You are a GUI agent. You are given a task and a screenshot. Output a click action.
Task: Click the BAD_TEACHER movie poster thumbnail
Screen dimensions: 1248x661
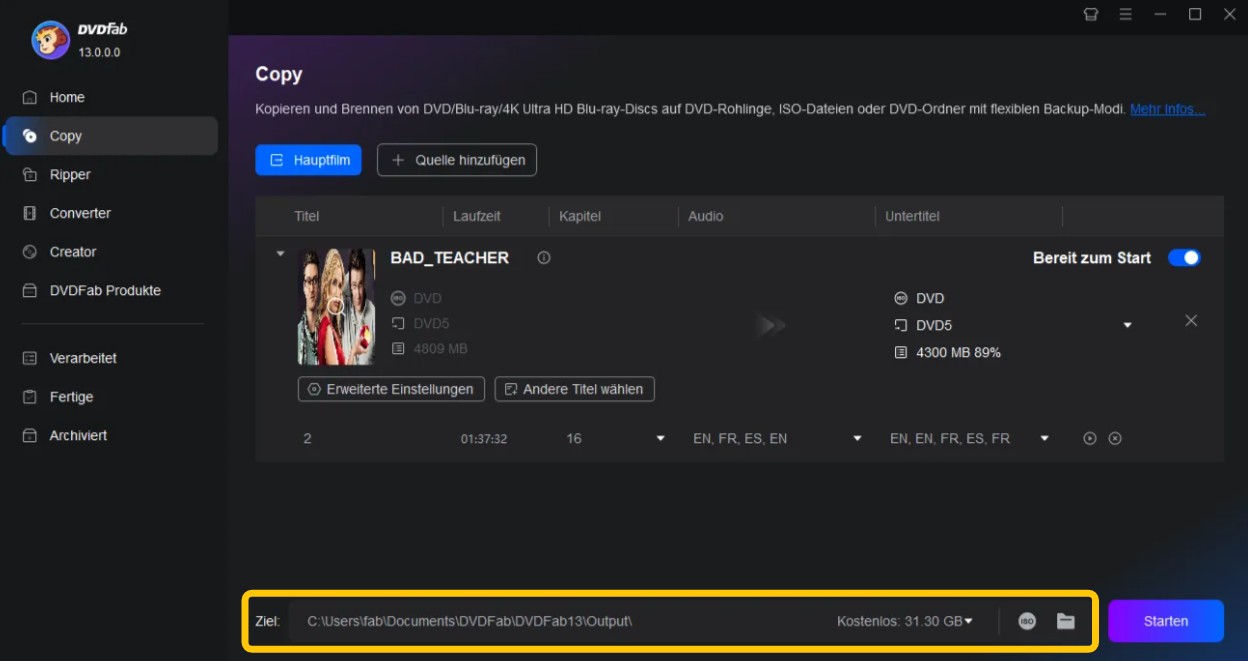[336, 306]
